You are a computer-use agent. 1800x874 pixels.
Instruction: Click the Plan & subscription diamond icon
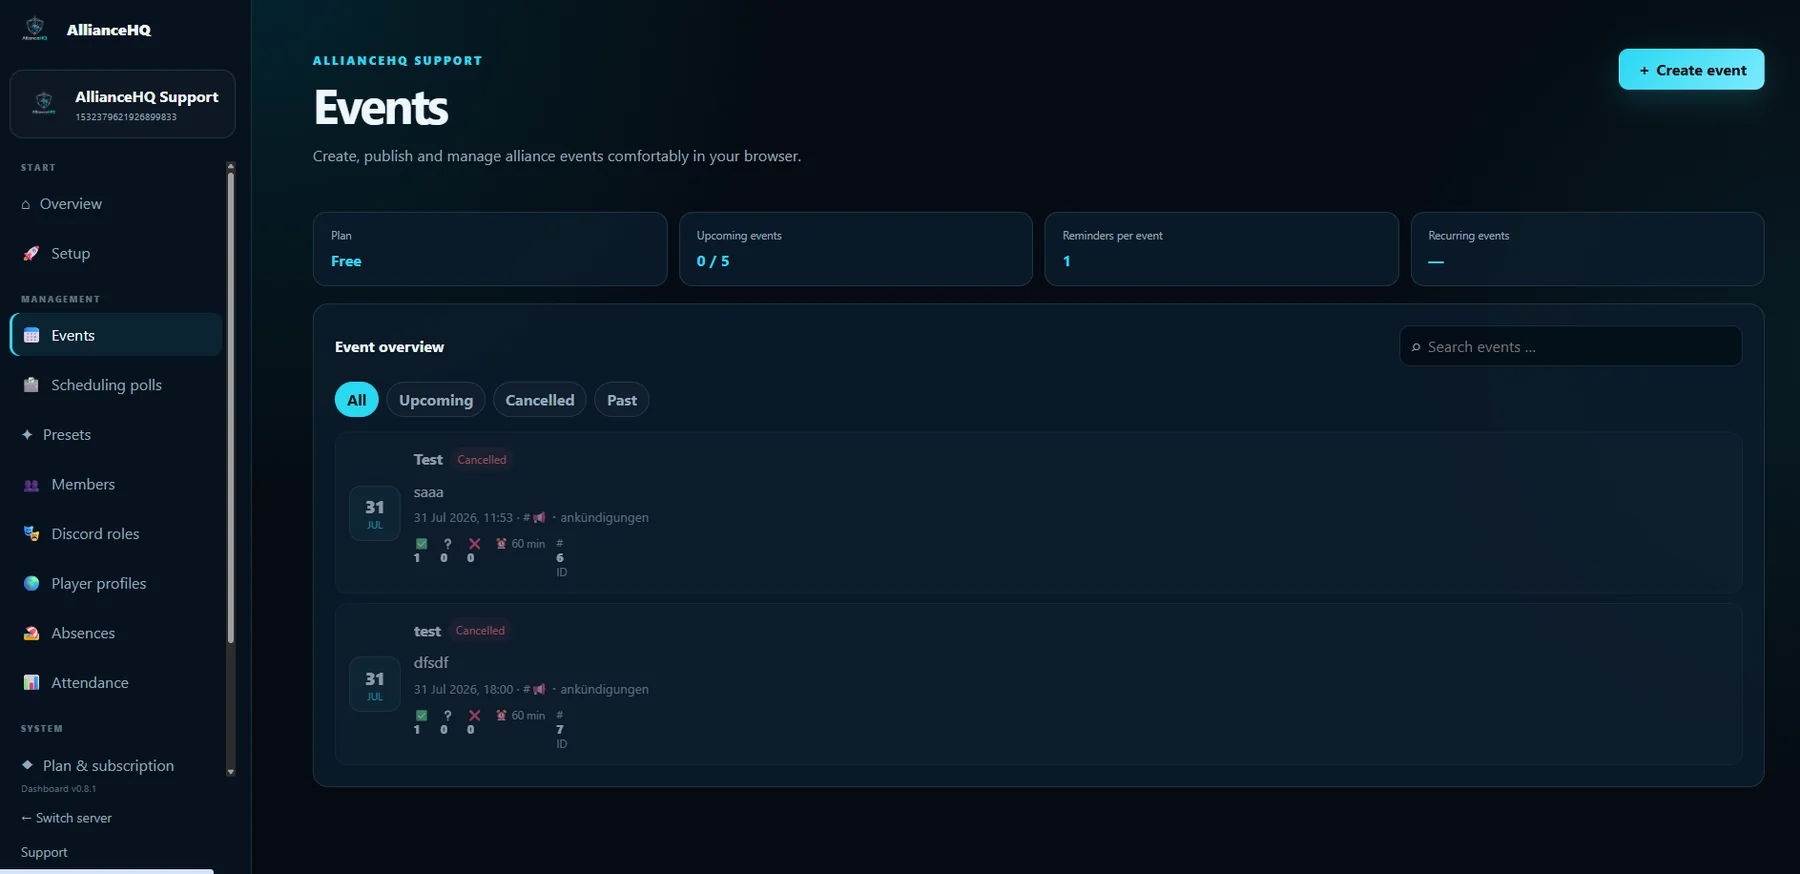pos(27,765)
